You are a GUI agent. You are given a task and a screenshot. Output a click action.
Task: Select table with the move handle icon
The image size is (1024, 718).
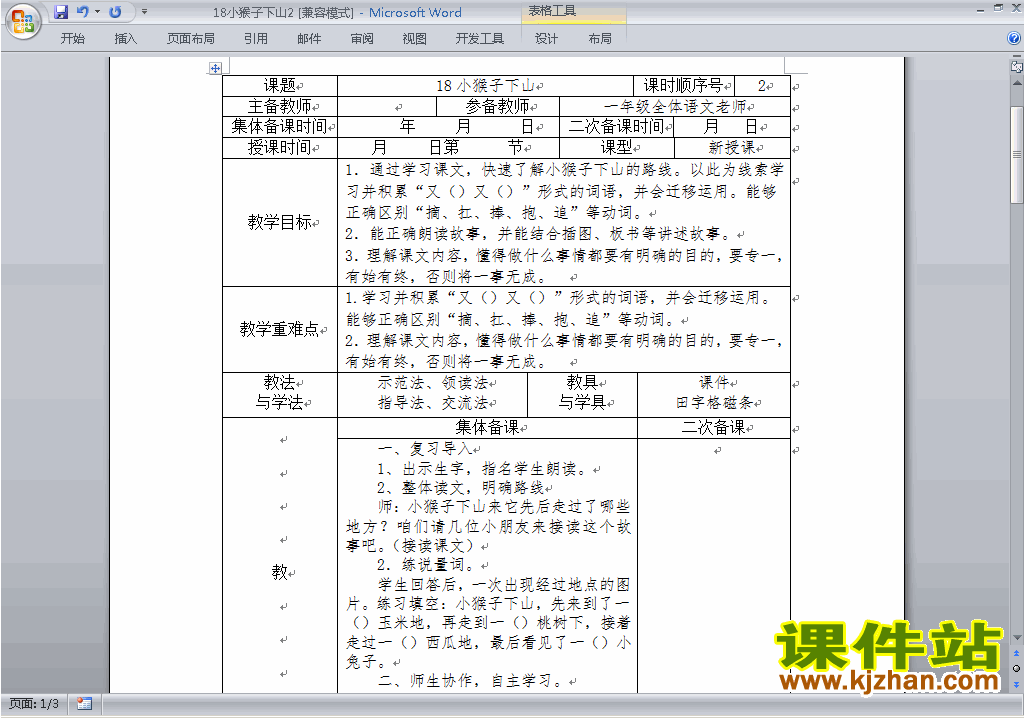(215, 68)
